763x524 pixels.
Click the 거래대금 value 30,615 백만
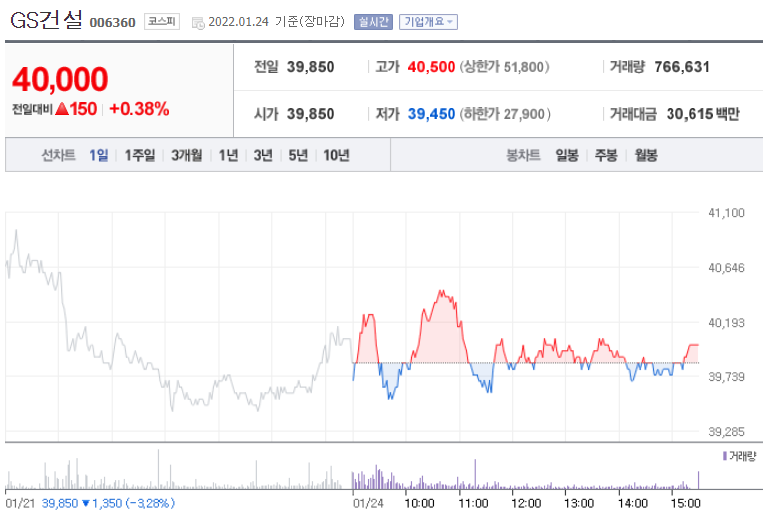(703, 114)
